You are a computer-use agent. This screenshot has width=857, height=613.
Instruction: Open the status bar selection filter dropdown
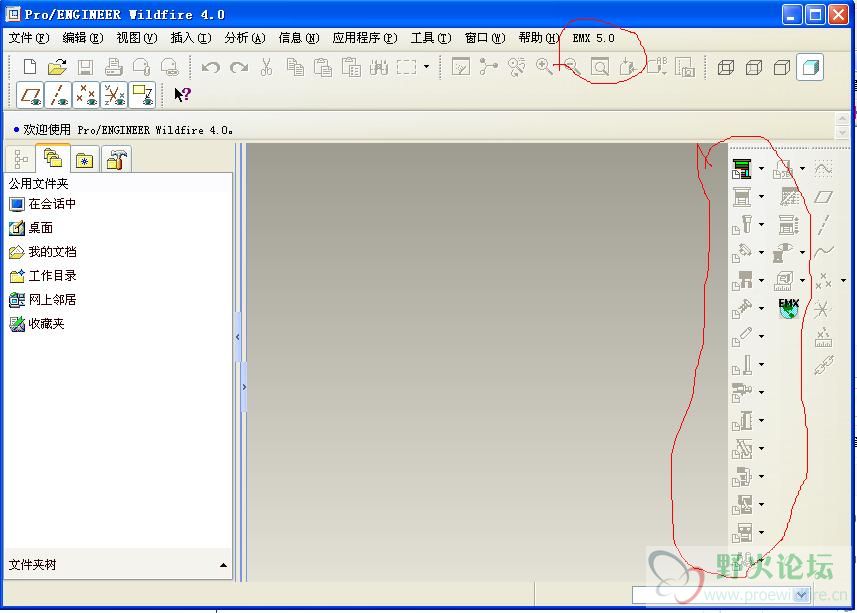click(x=801, y=595)
